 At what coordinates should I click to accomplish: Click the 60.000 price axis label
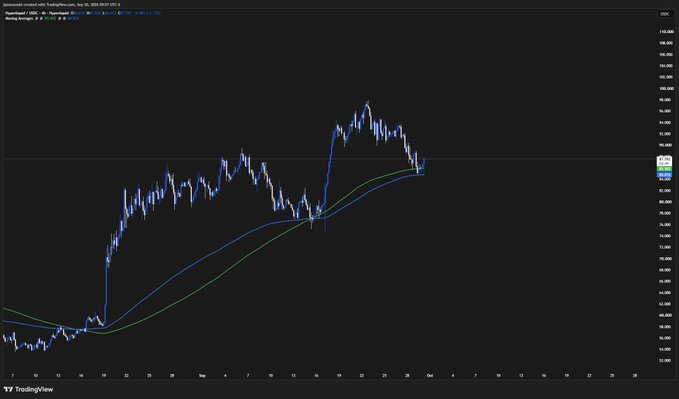tap(666, 315)
